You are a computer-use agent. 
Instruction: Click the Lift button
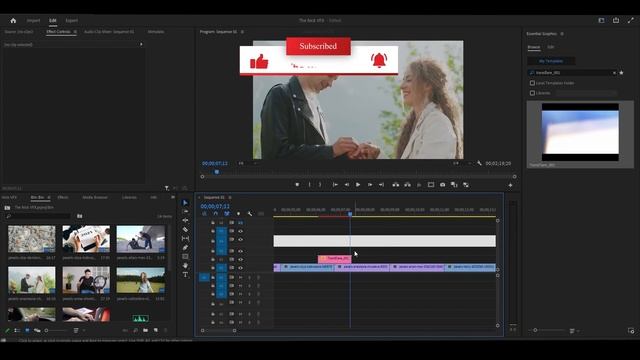click(x=396, y=185)
